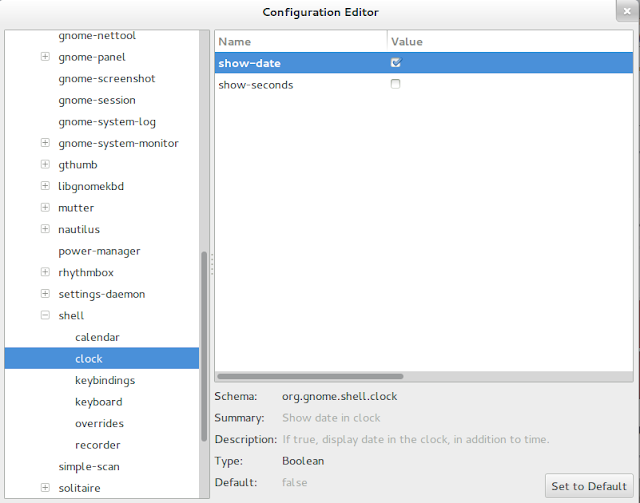
Task: Open the keybindings schema under shell
Action: 105,381
